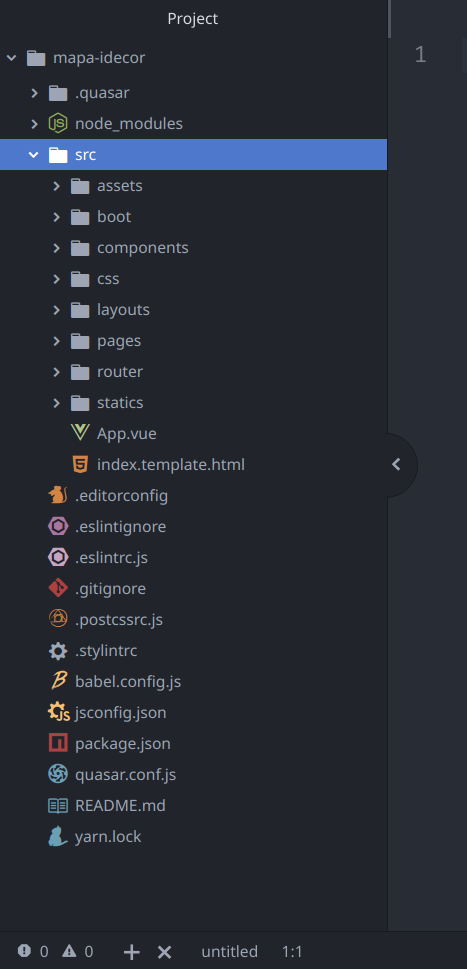The height and width of the screenshot is (969, 467).
Task: Open the README.md file
Action: click(120, 805)
